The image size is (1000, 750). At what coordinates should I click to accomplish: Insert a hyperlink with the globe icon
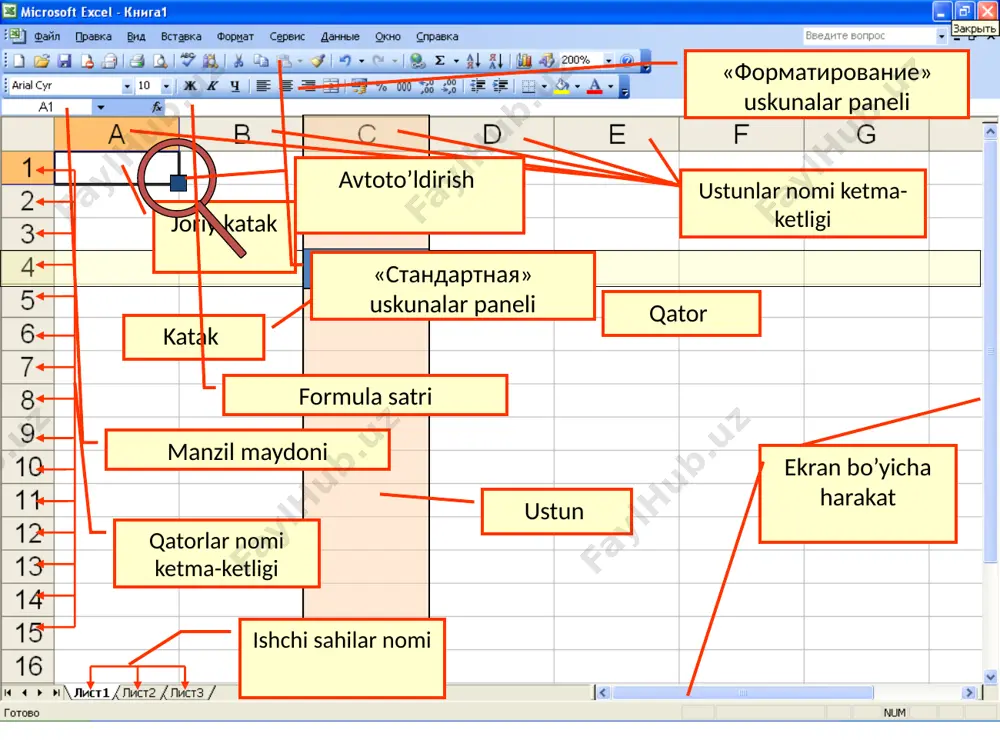click(x=417, y=61)
